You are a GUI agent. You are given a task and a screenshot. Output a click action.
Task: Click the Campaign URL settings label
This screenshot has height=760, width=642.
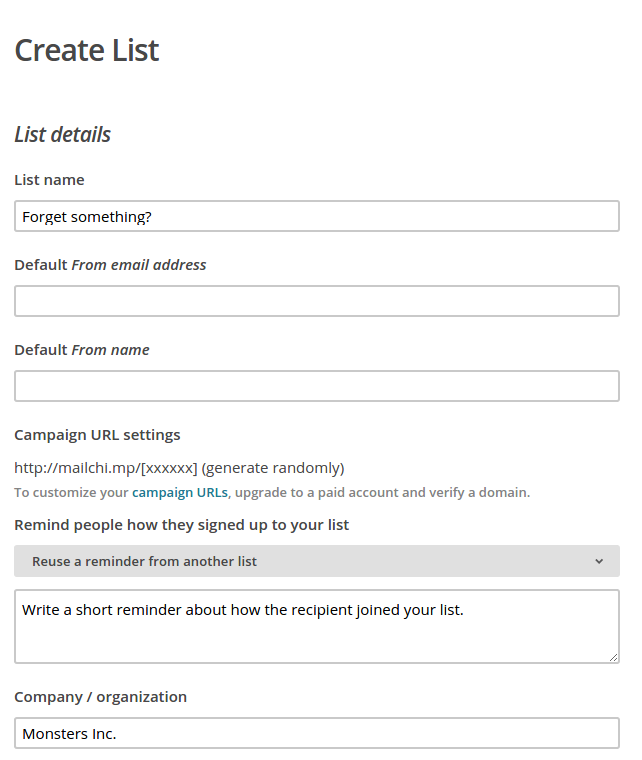coord(97,435)
